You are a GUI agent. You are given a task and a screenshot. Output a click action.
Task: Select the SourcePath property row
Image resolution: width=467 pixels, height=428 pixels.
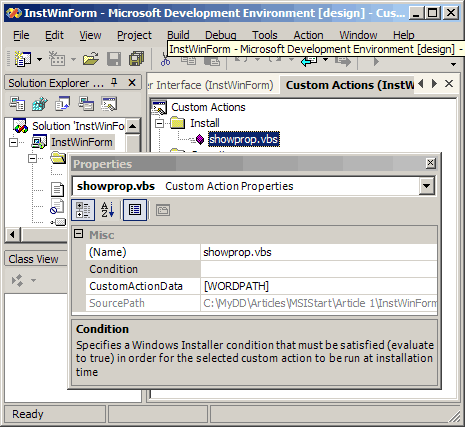point(261,303)
